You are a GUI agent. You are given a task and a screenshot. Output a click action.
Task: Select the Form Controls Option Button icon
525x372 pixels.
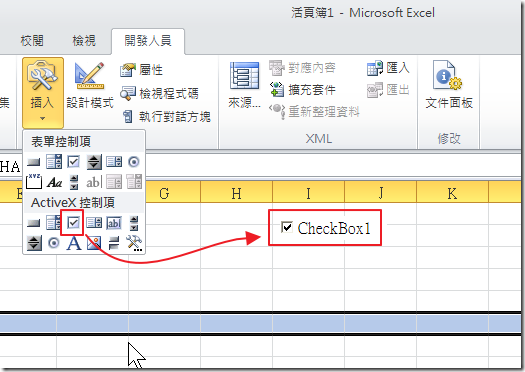tap(134, 162)
